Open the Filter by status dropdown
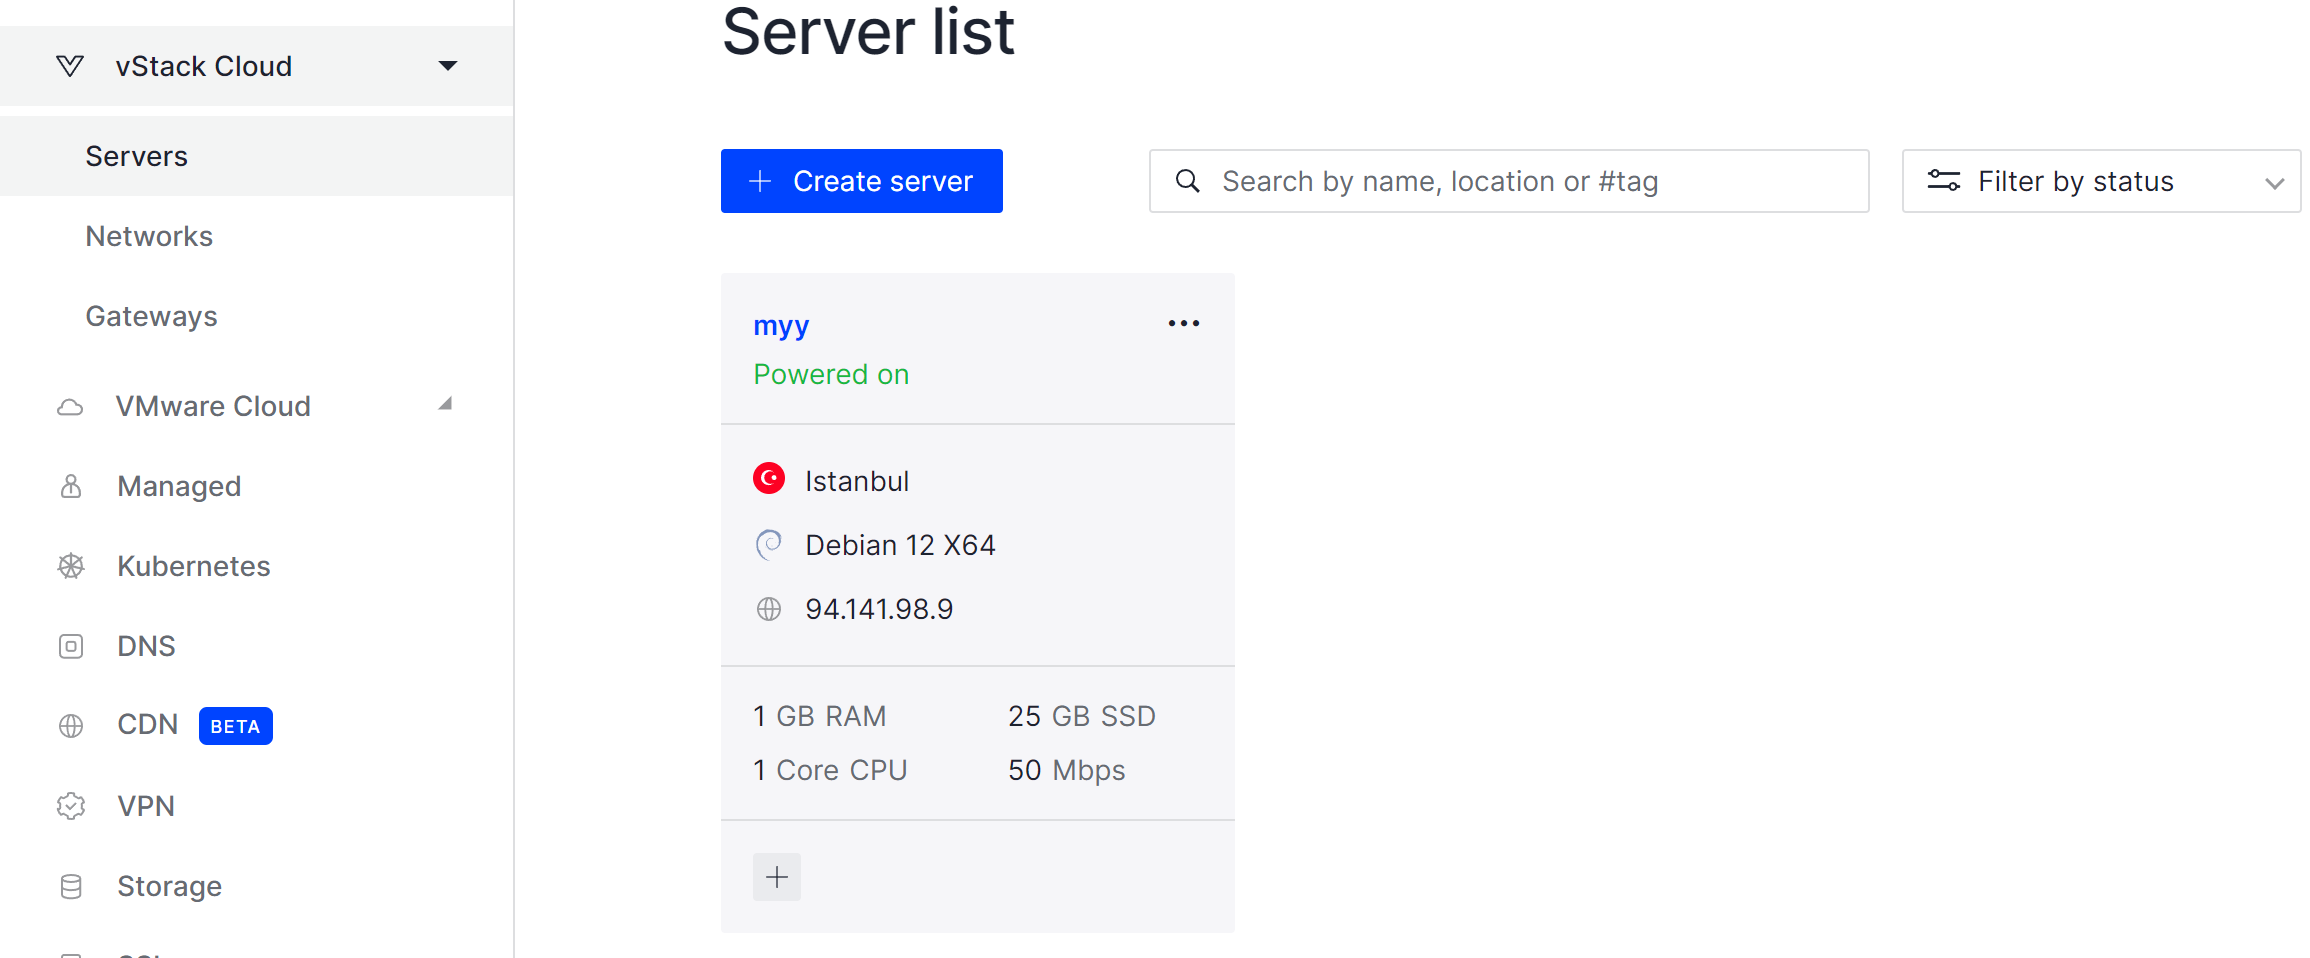This screenshot has height=958, width=2310. pyautogui.click(x=2101, y=181)
